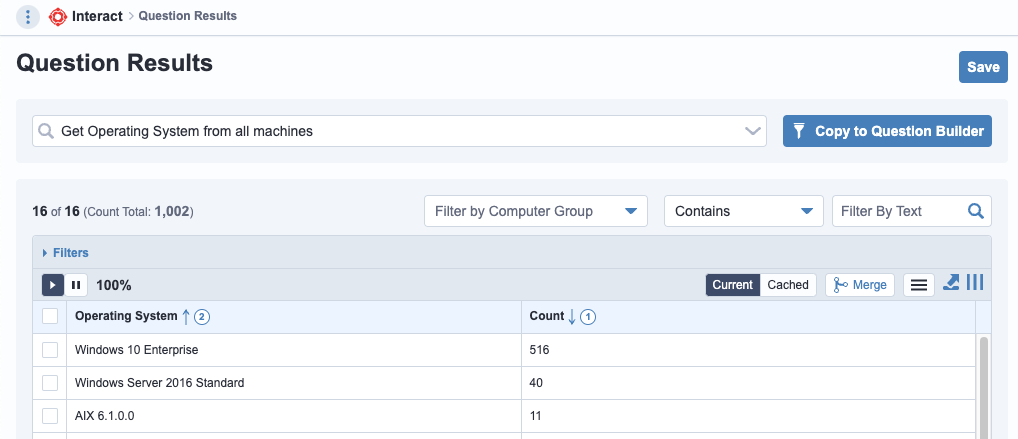The width and height of the screenshot is (1018, 439).
Task: Check the Windows Server 2016 Standard checkbox
Action: [x=50, y=383]
